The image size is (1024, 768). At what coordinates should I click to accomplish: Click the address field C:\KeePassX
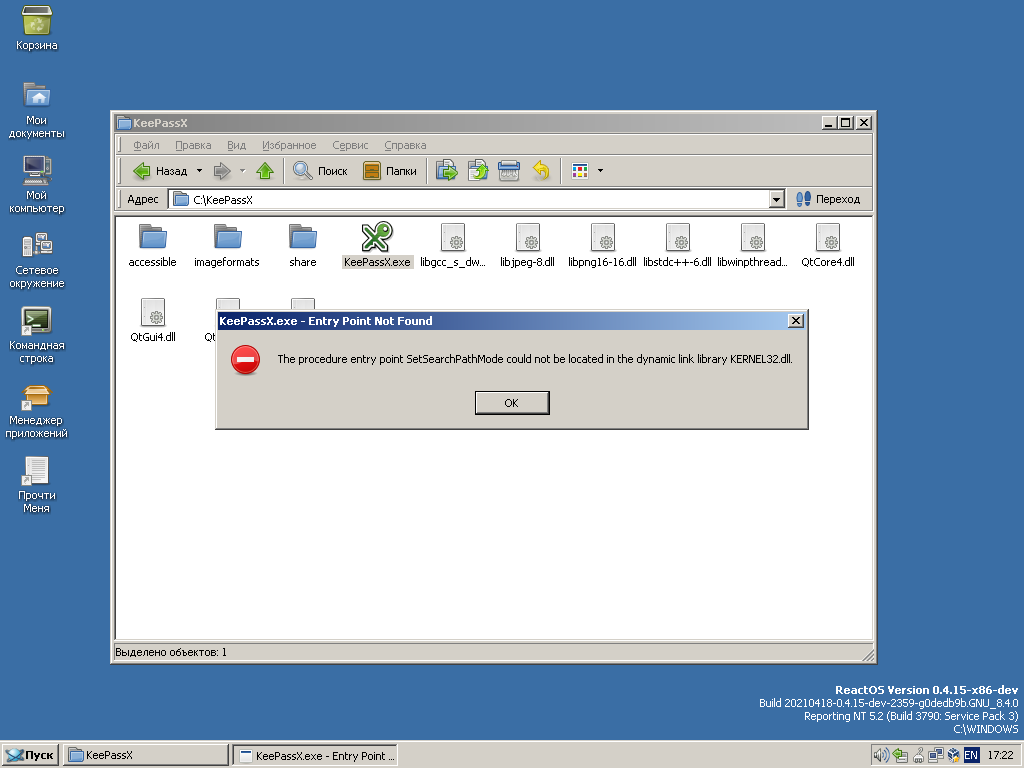(469, 199)
